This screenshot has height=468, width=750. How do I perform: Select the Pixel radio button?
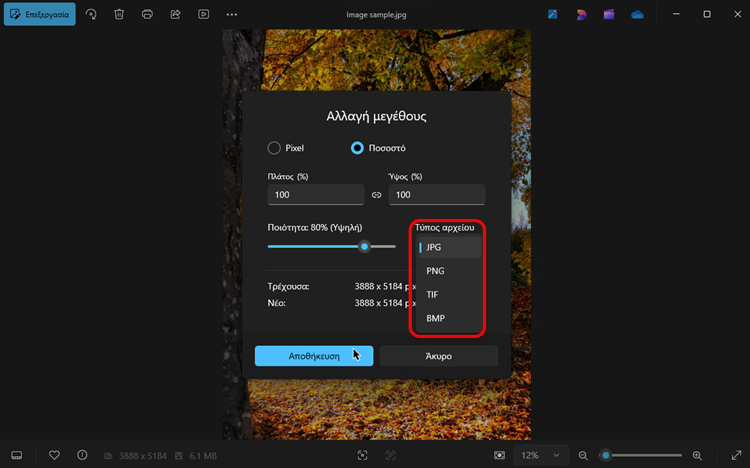coord(274,148)
